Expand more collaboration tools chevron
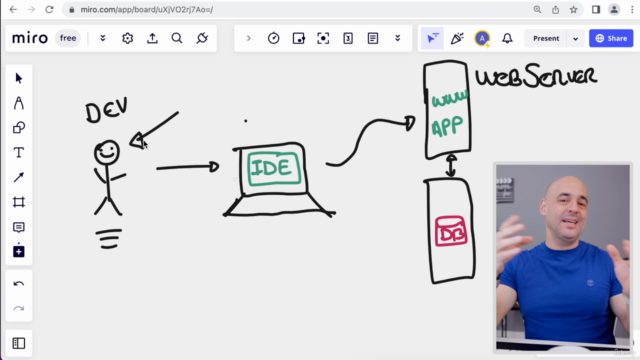Screen dimensions: 640x360 point(397,38)
